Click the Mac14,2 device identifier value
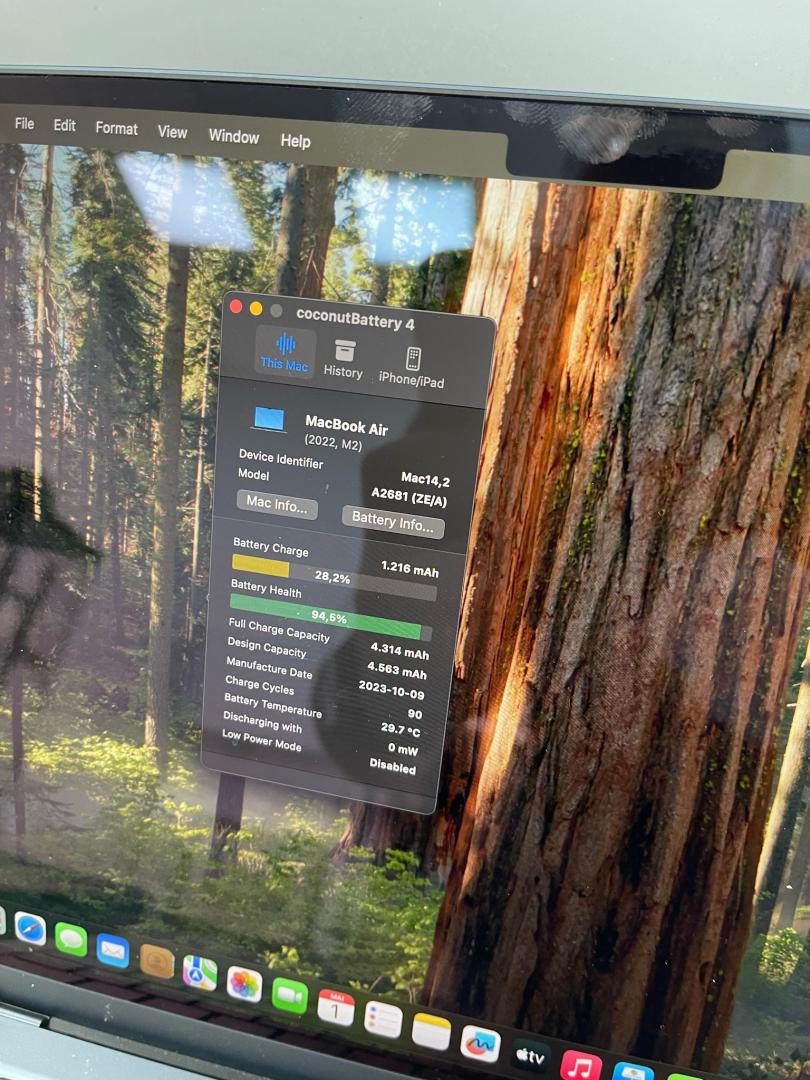 (425, 477)
